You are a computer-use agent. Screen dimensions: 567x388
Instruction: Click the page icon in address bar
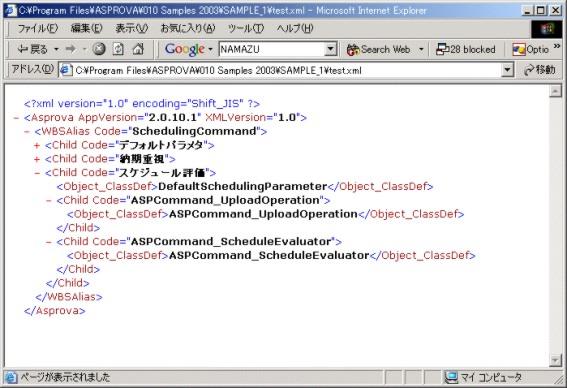66,70
